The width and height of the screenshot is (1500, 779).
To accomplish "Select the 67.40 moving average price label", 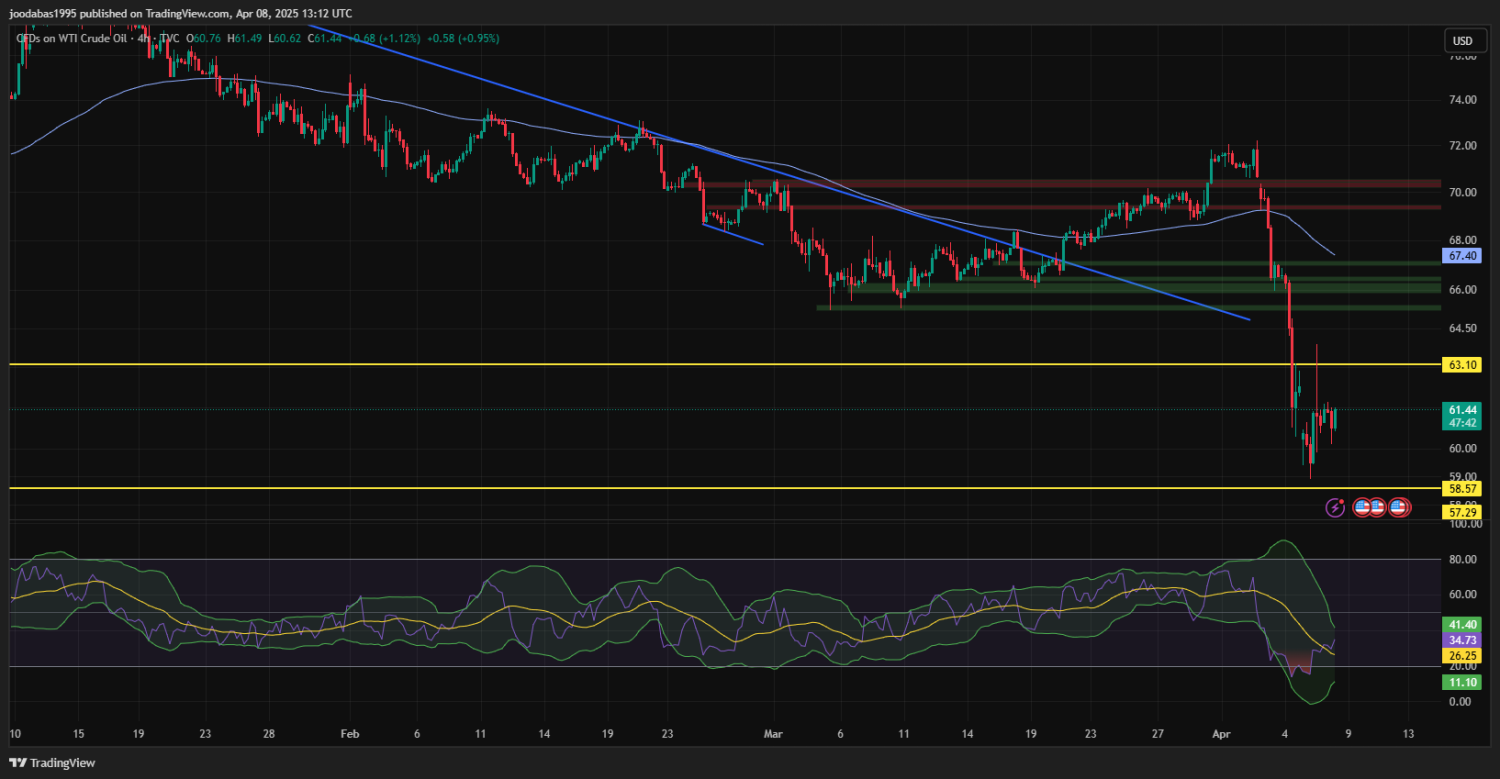I will point(1462,256).
